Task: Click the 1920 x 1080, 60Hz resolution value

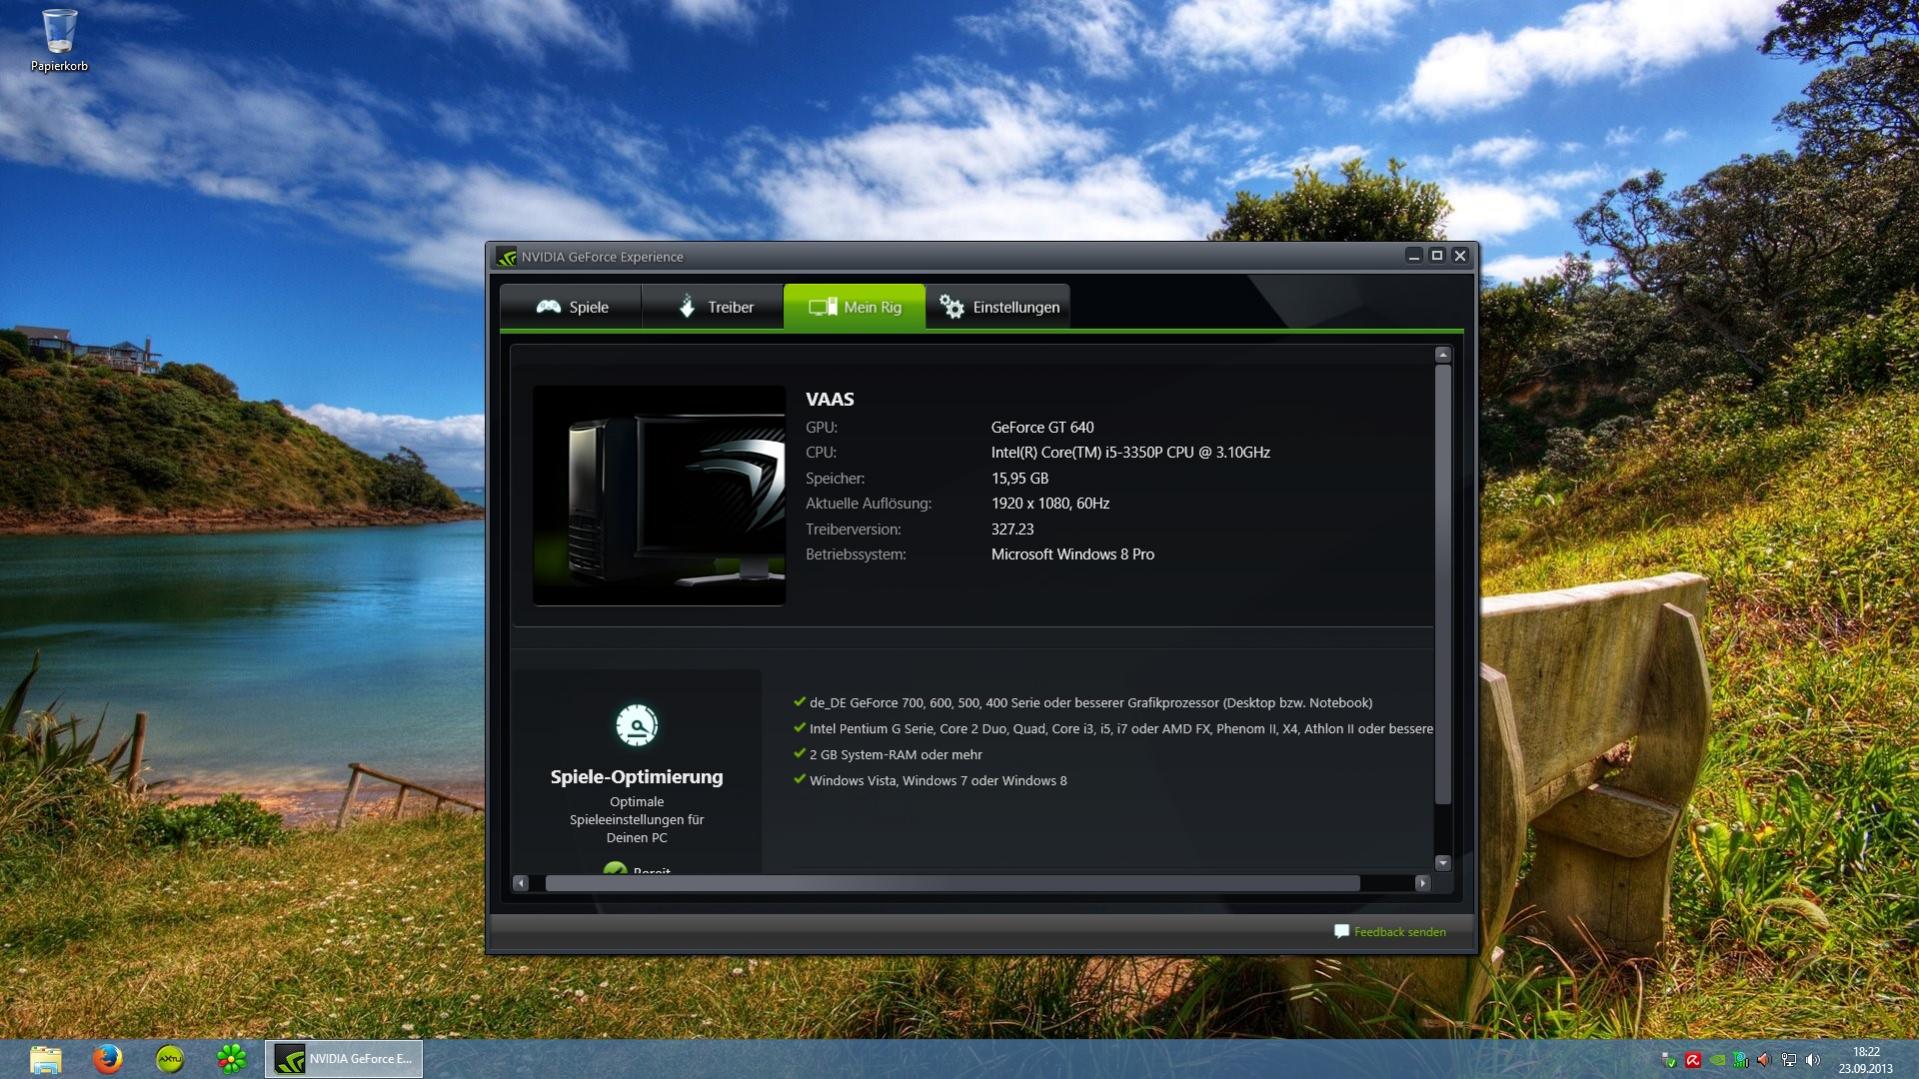Action: pyautogui.click(x=1050, y=503)
